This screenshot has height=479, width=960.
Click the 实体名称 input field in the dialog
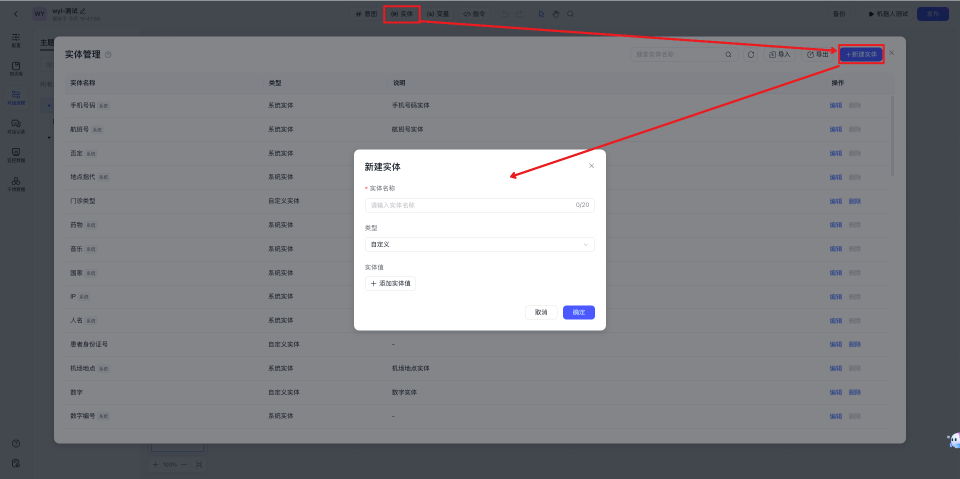pos(470,205)
